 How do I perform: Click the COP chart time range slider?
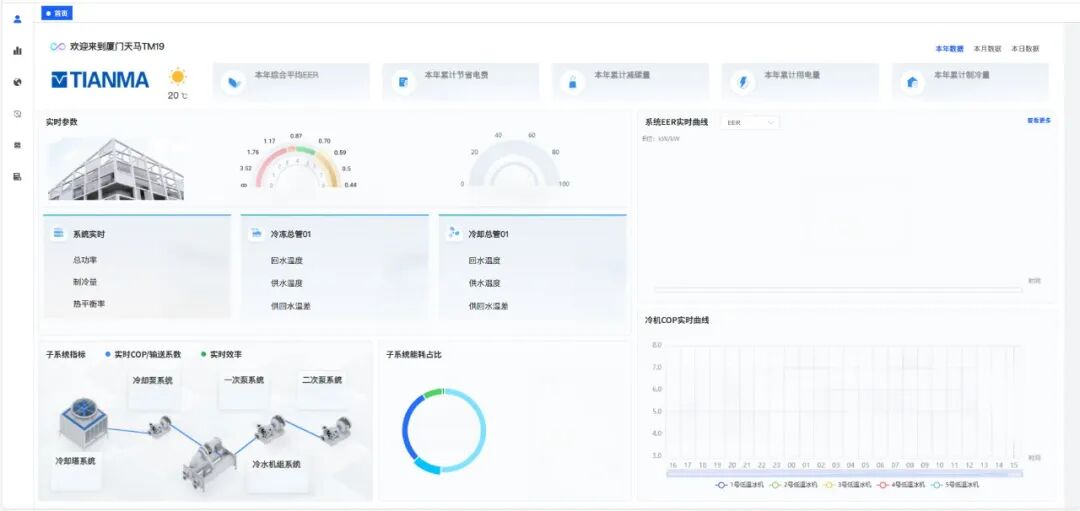click(844, 473)
